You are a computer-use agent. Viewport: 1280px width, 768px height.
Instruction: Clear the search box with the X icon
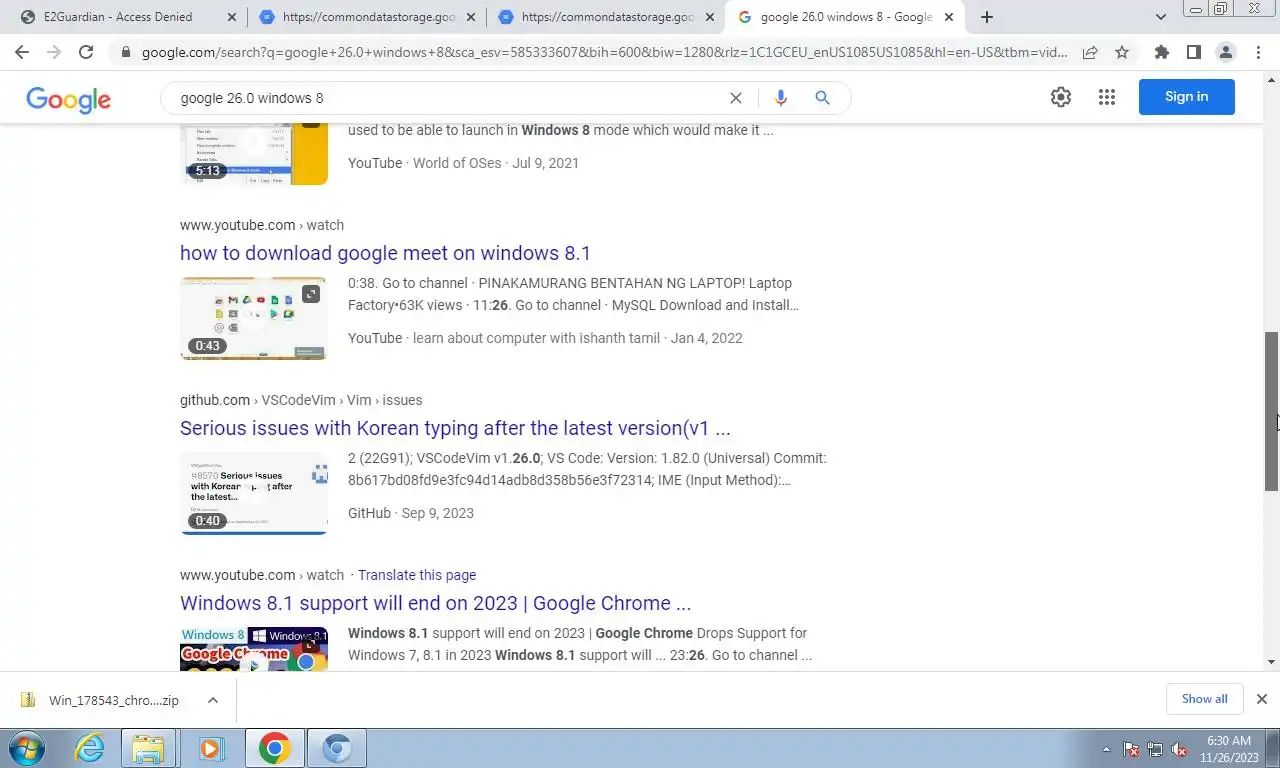(x=735, y=98)
